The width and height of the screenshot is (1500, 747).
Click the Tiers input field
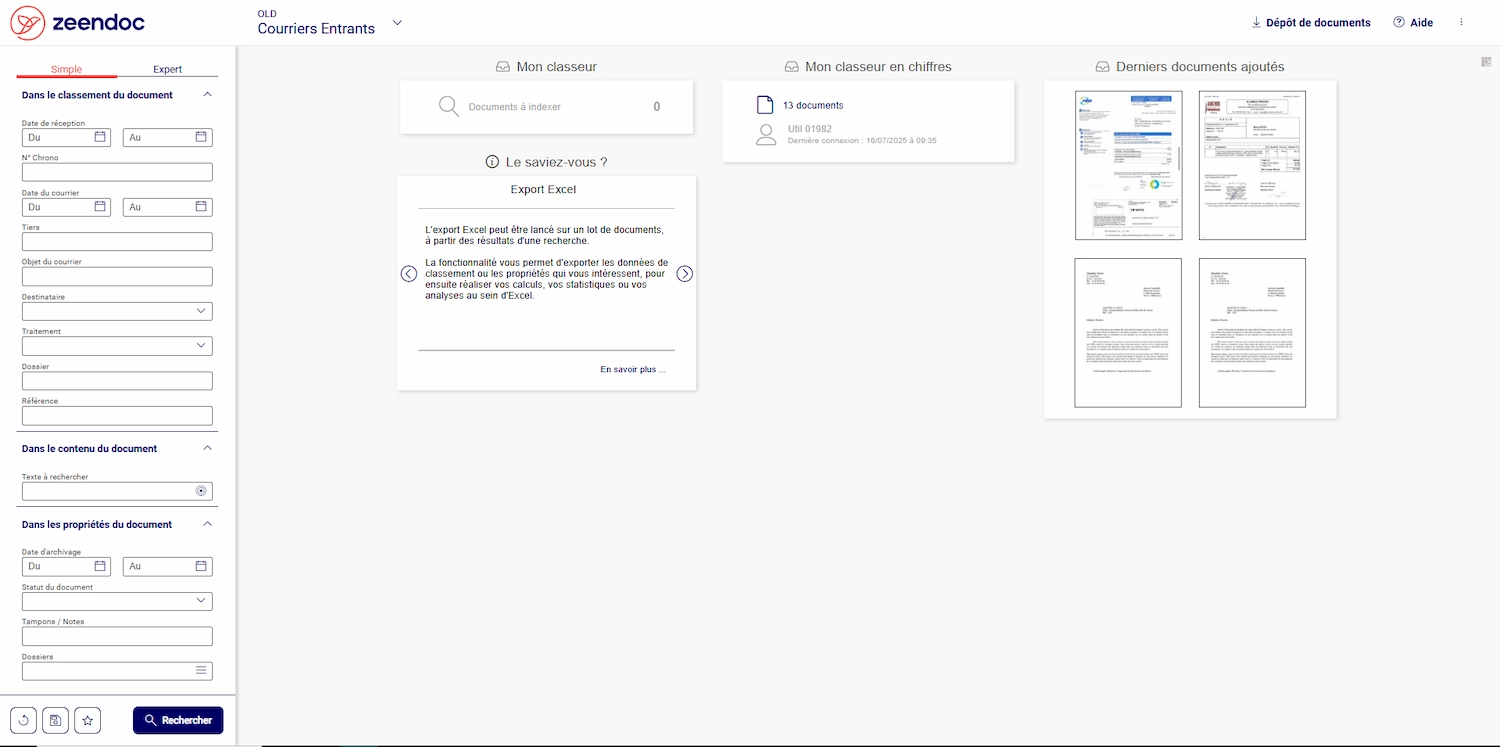coord(117,241)
